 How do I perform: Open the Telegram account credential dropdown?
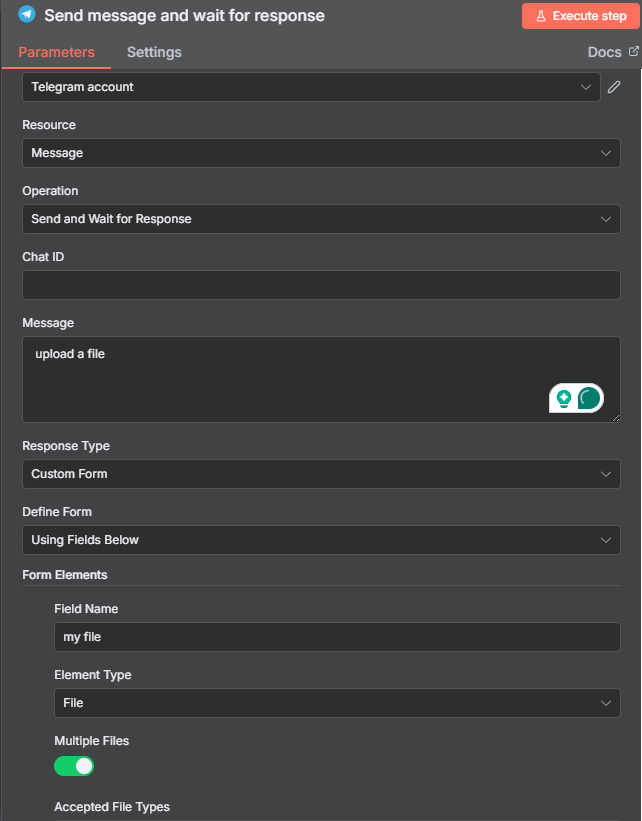coord(311,87)
